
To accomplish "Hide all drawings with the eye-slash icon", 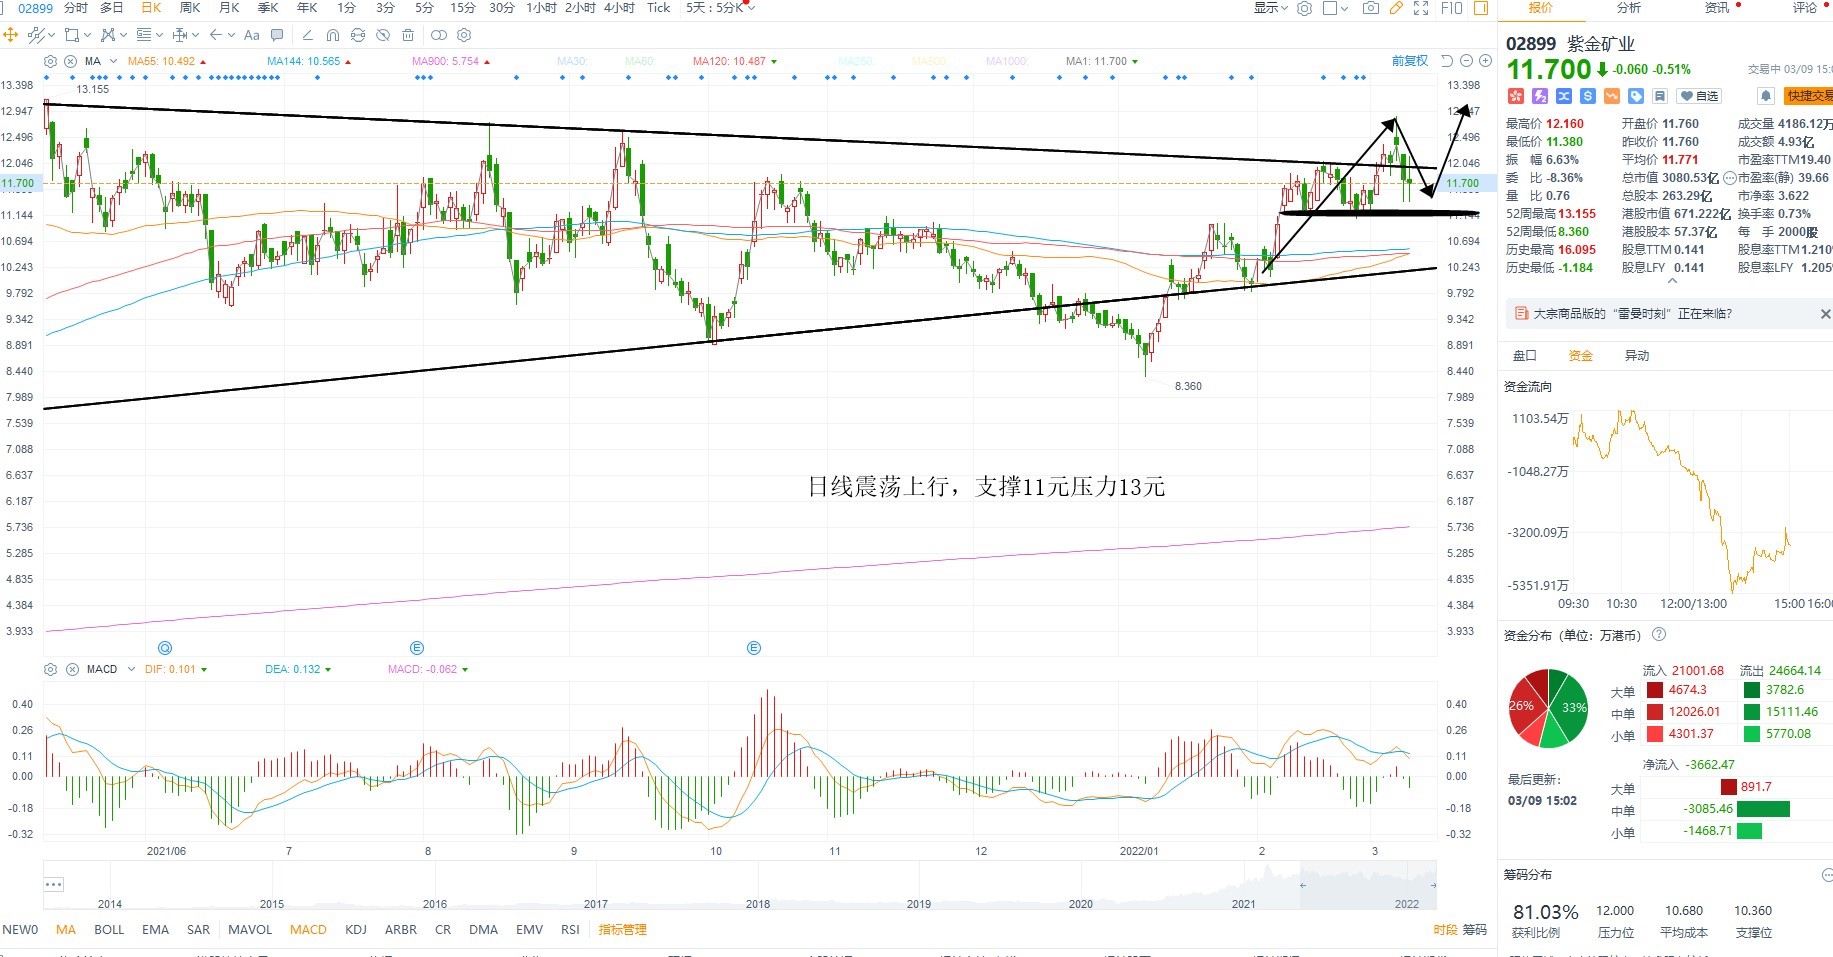I will point(383,35).
